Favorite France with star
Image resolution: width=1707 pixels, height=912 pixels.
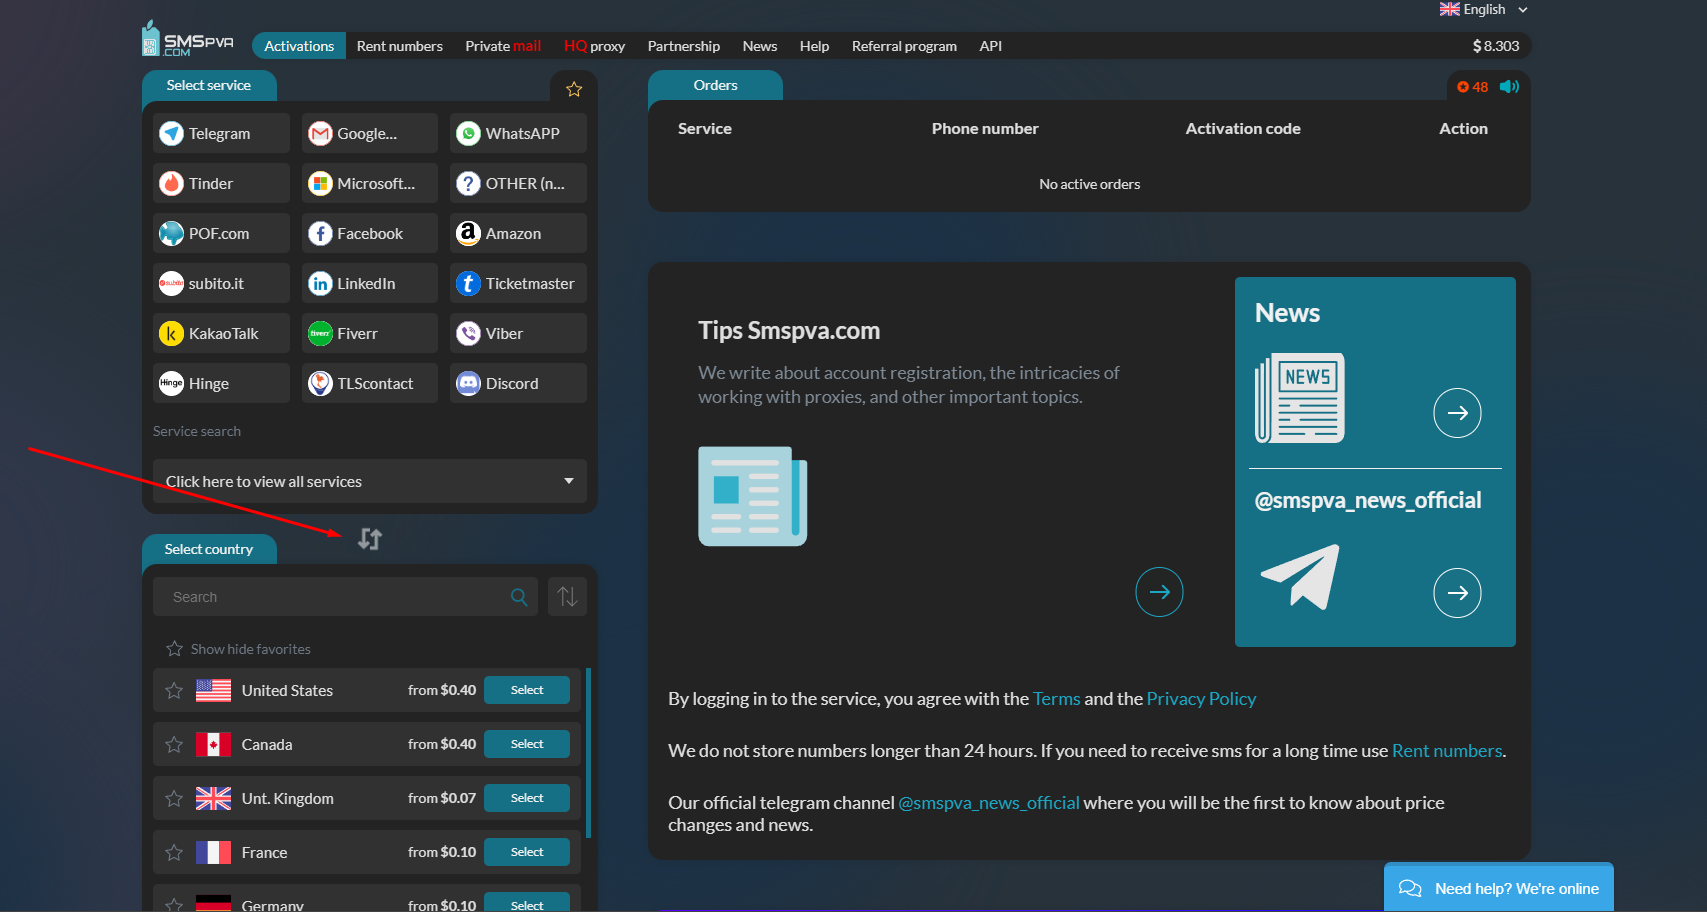click(174, 853)
